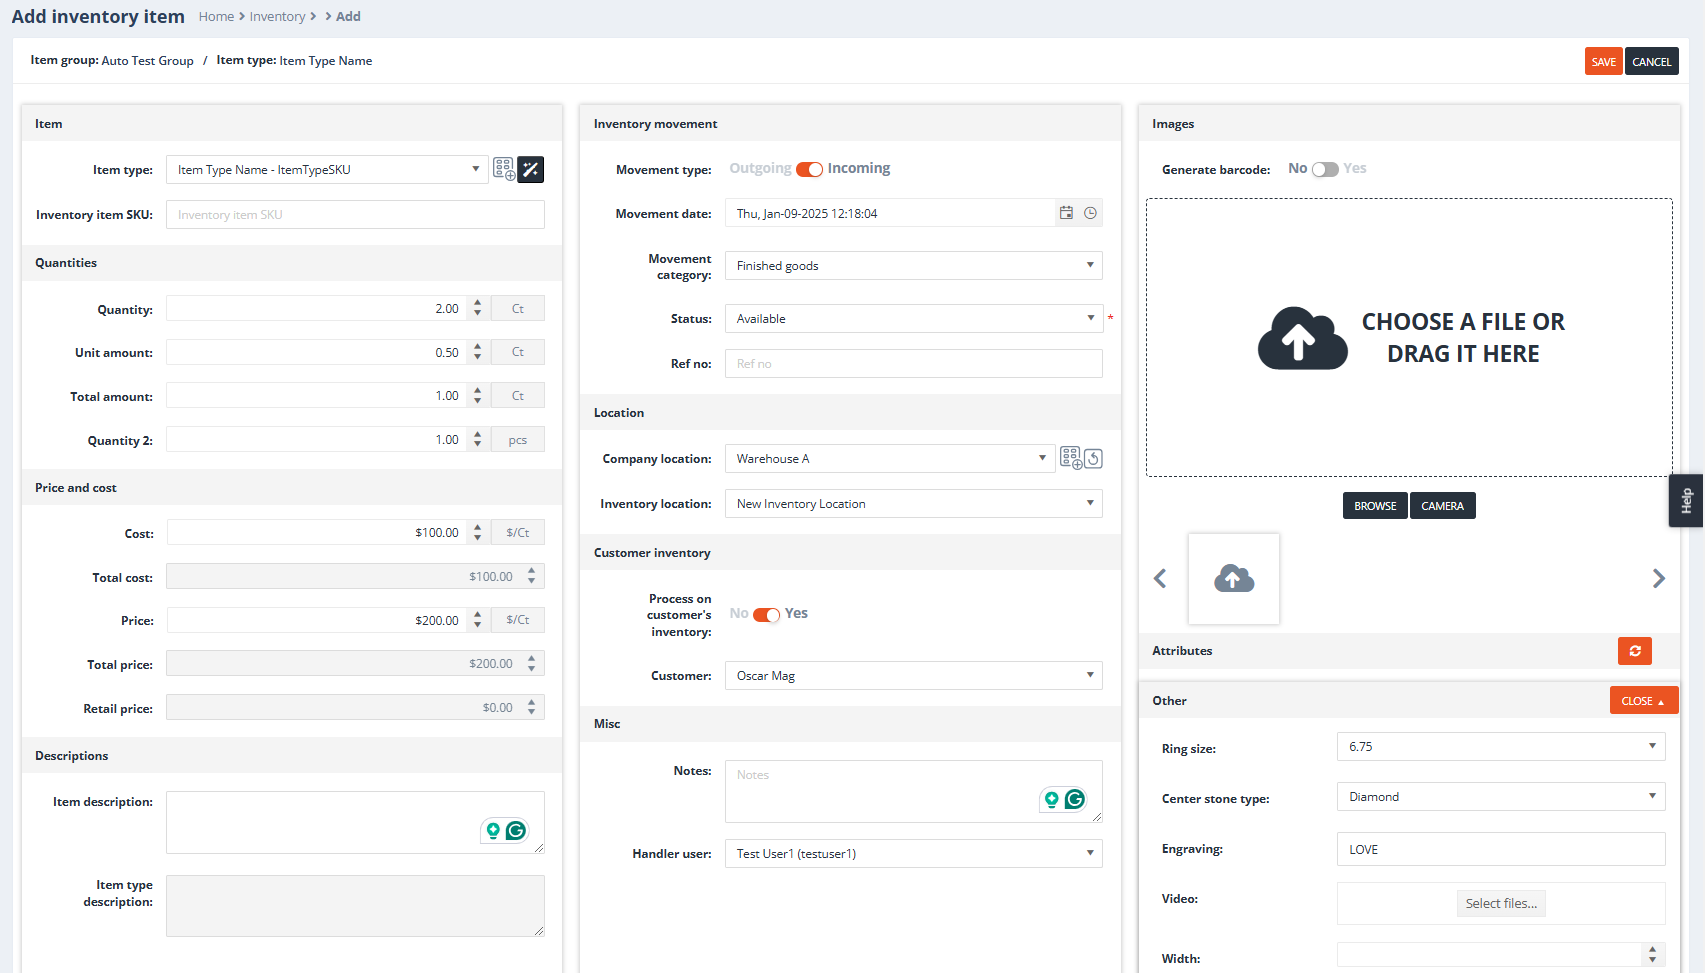Click the magic wand icon beside Item type
Viewport: 1705px width, 973px height.
(531, 170)
